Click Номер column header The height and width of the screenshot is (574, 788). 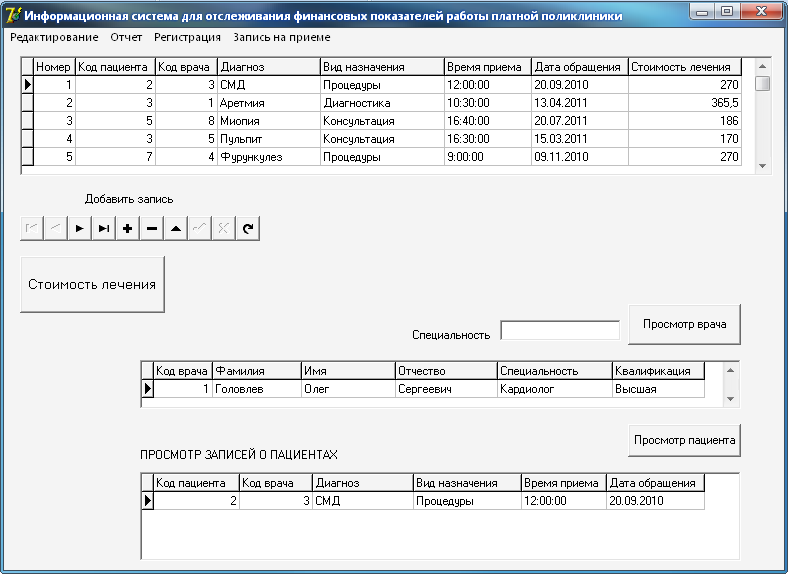pyautogui.click(x=54, y=67)
